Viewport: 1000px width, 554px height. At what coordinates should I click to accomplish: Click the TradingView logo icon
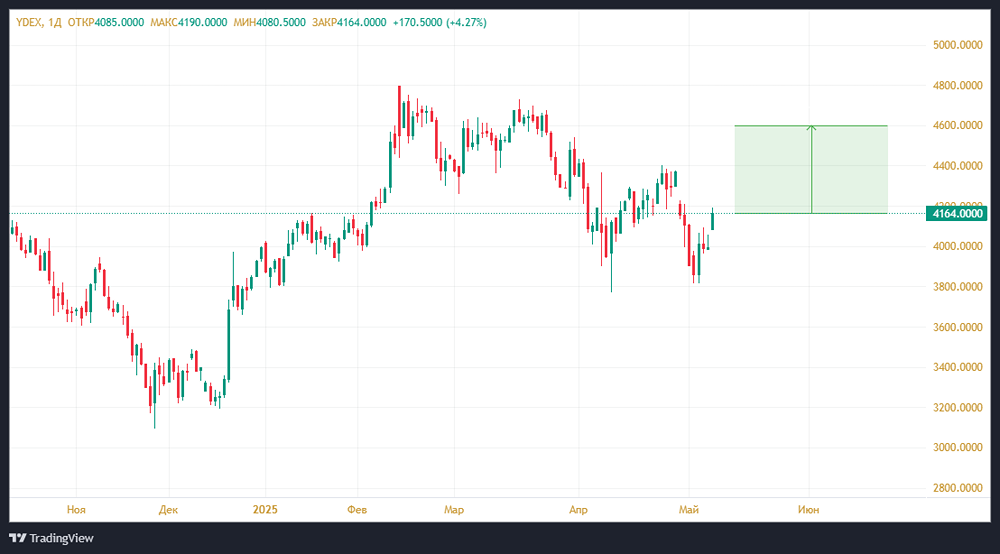tap(17, 538)
